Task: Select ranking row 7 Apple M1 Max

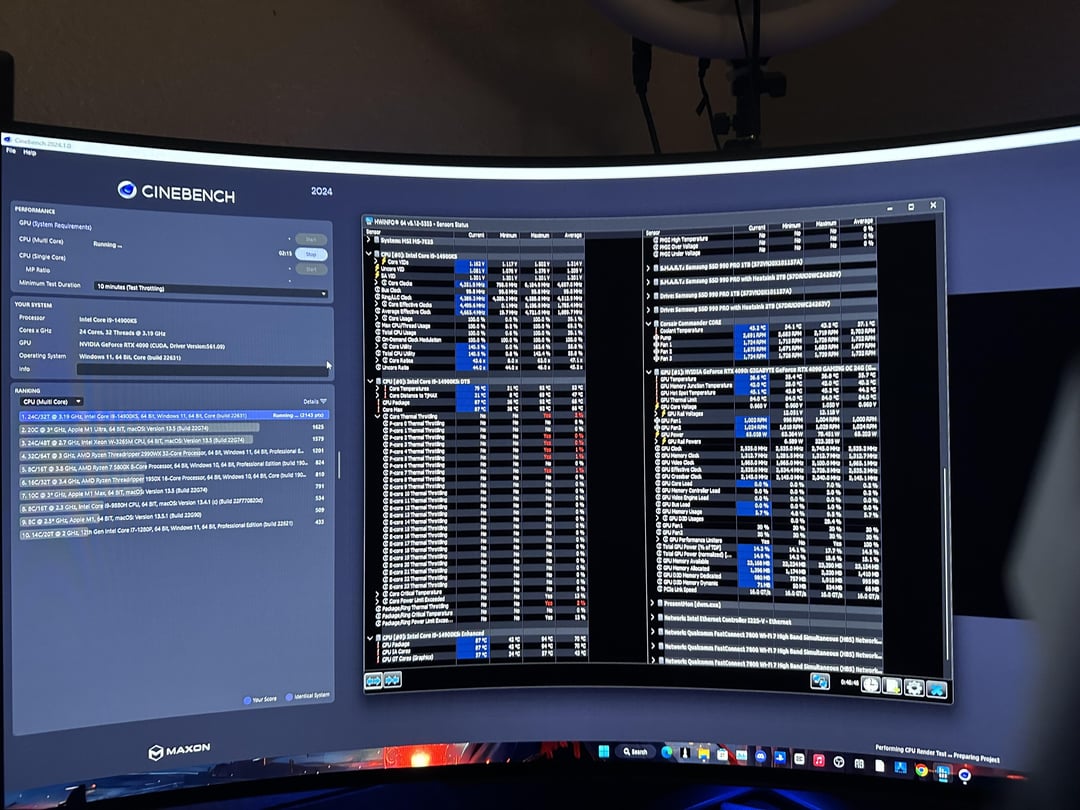Action: [174, 492]
